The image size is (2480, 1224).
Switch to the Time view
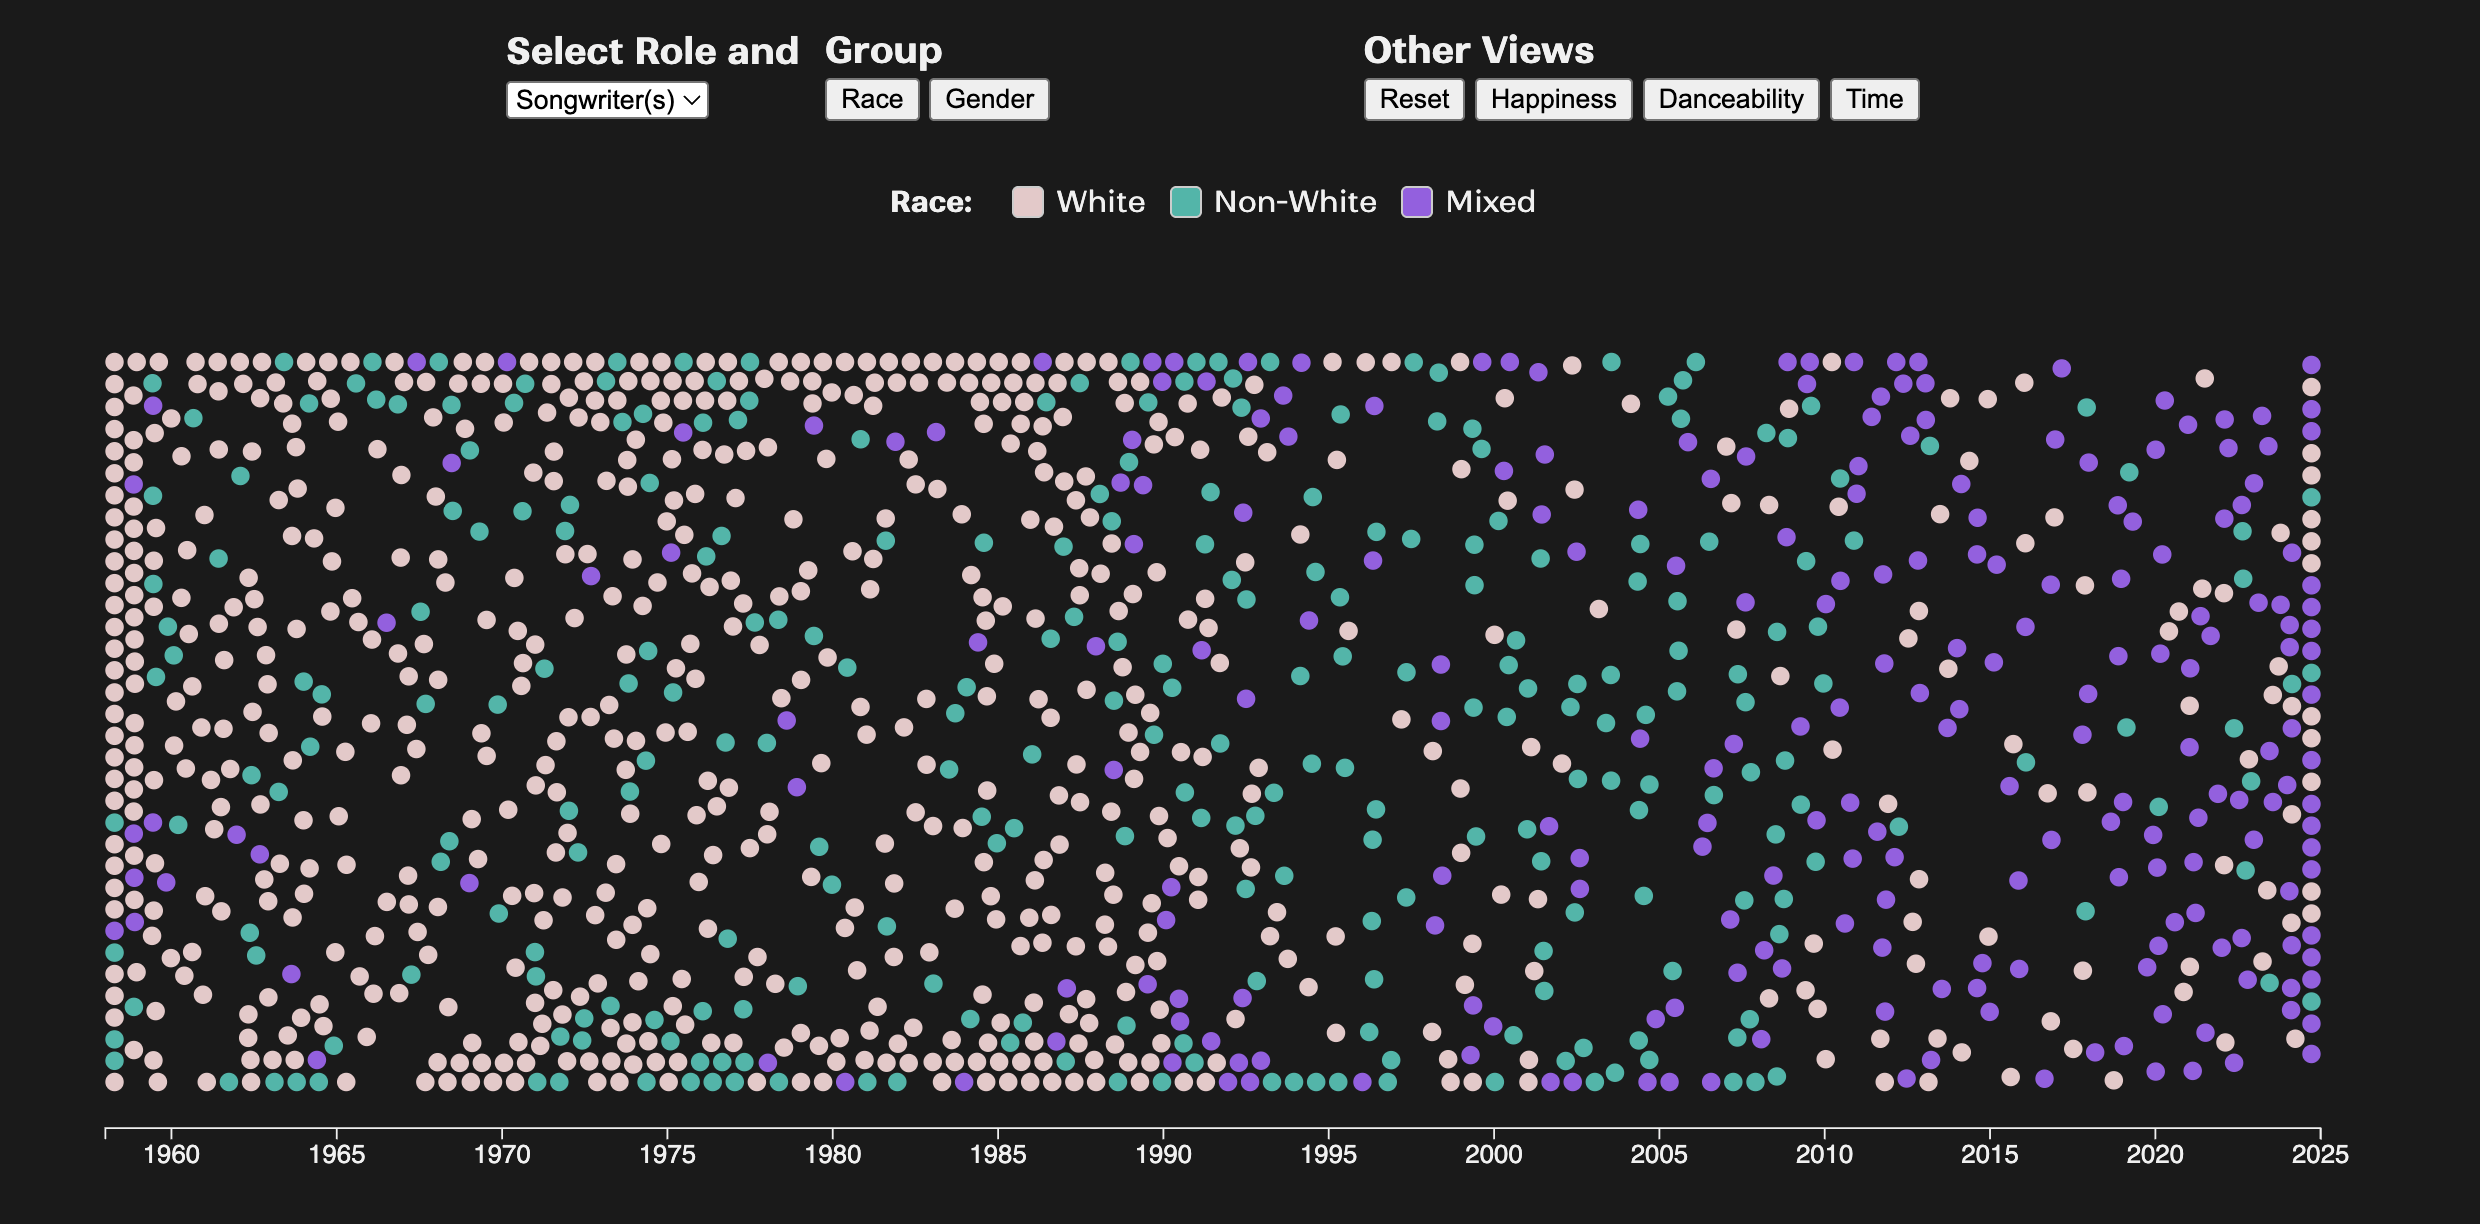[1873, 99]
